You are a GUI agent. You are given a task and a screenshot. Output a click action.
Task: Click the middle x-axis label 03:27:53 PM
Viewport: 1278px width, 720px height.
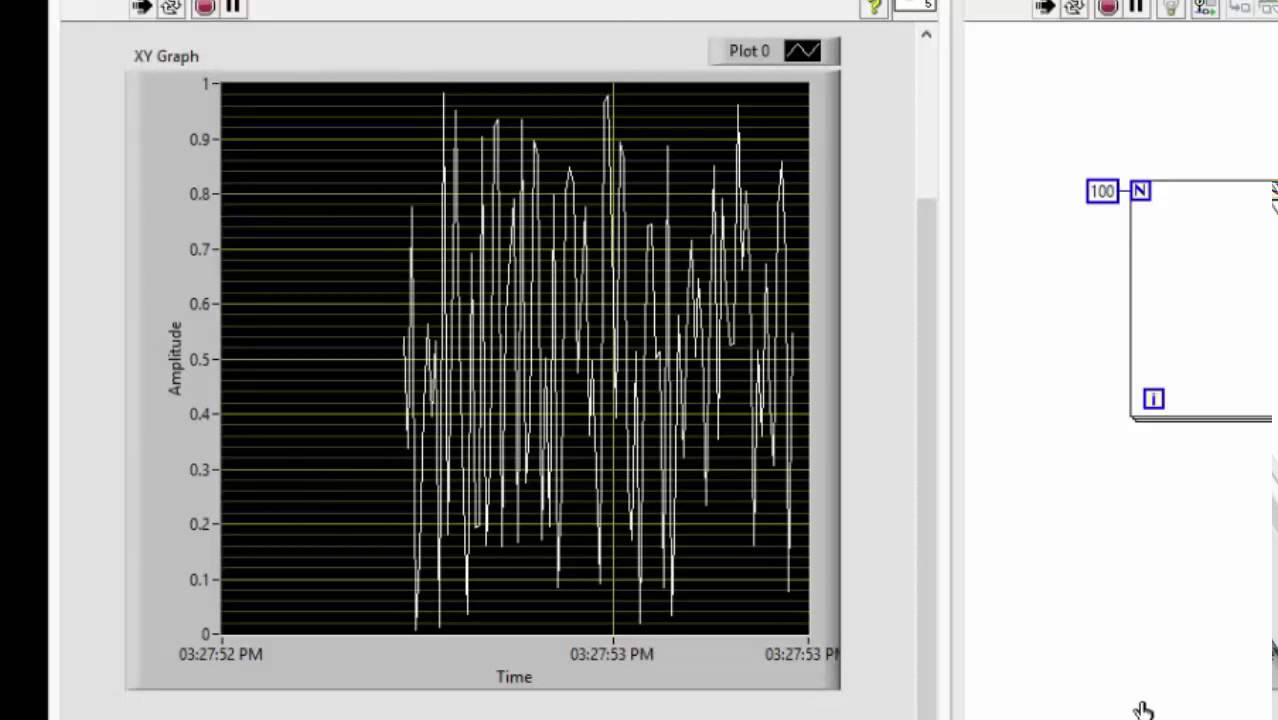612,654
